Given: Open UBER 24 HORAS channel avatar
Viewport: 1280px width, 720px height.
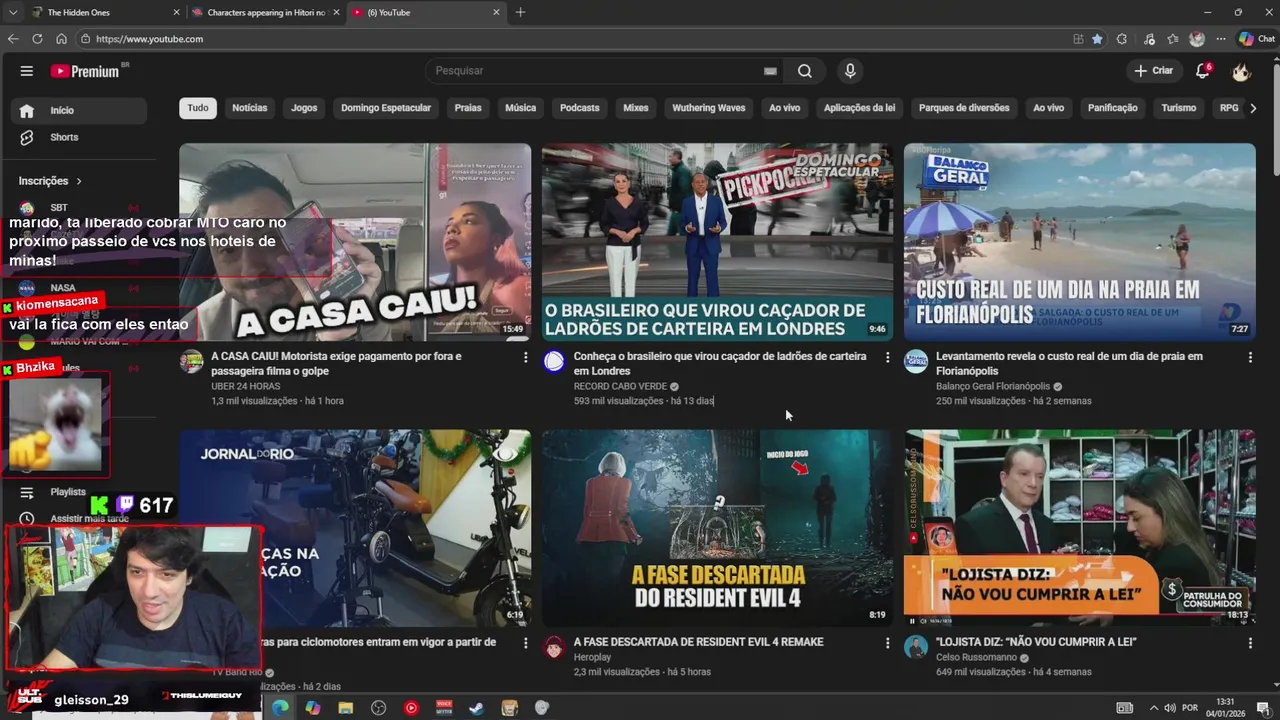Looking at the screenshot, I should pyautogui.click(x=191, y=362).
